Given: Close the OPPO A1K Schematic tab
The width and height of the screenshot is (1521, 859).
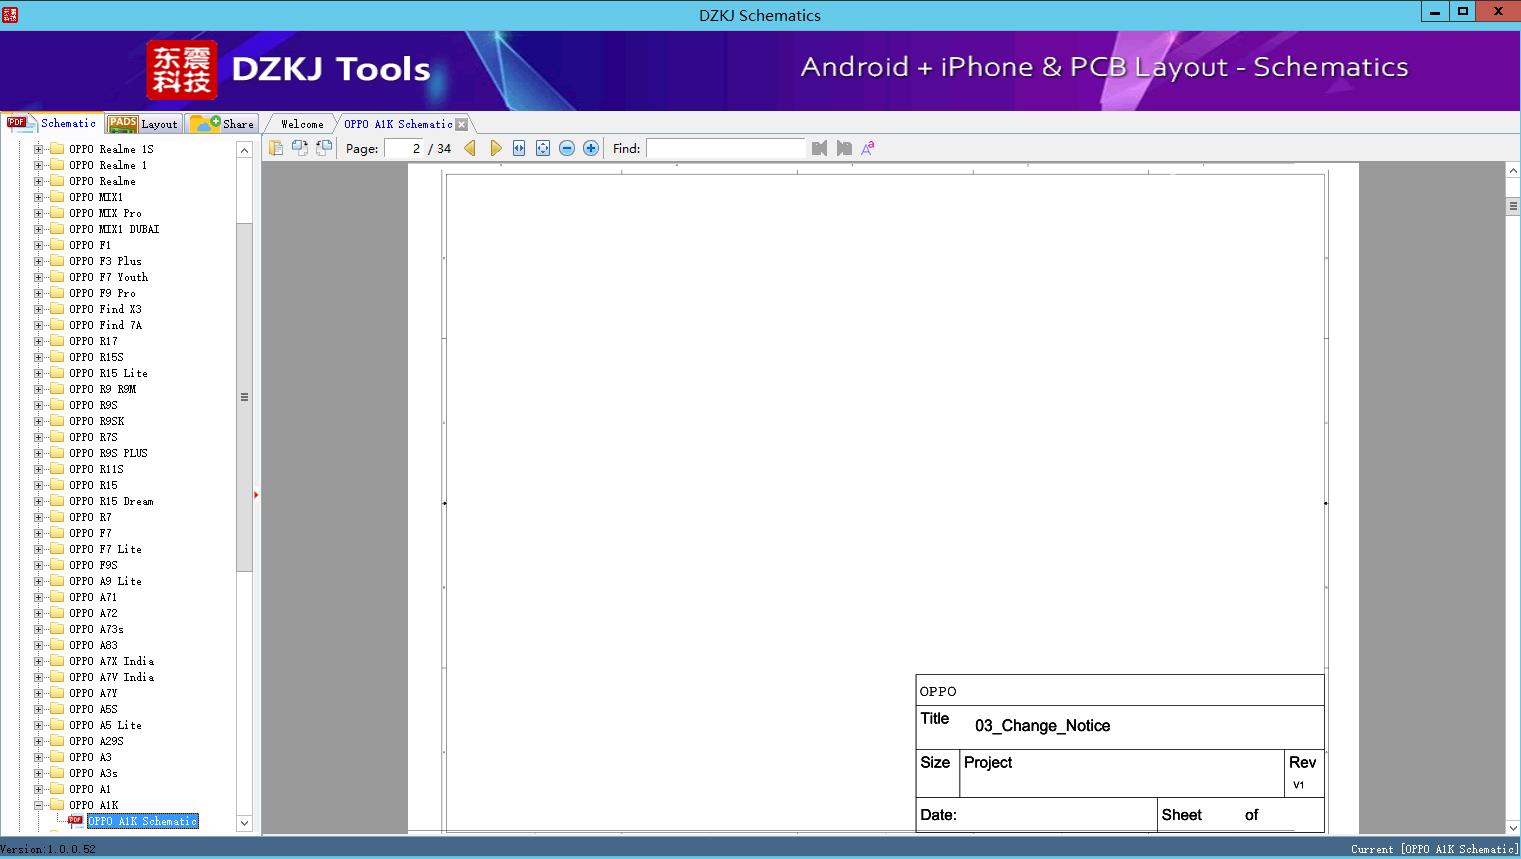Looking at the screenshot, I should point(462,124).
